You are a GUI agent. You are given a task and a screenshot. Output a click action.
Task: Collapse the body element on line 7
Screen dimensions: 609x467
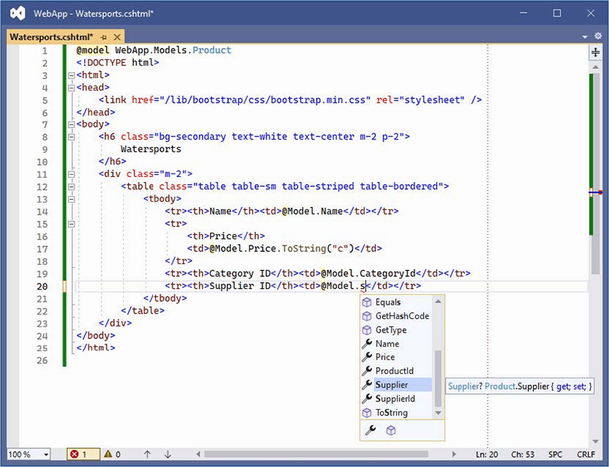[x=71, y=125]
